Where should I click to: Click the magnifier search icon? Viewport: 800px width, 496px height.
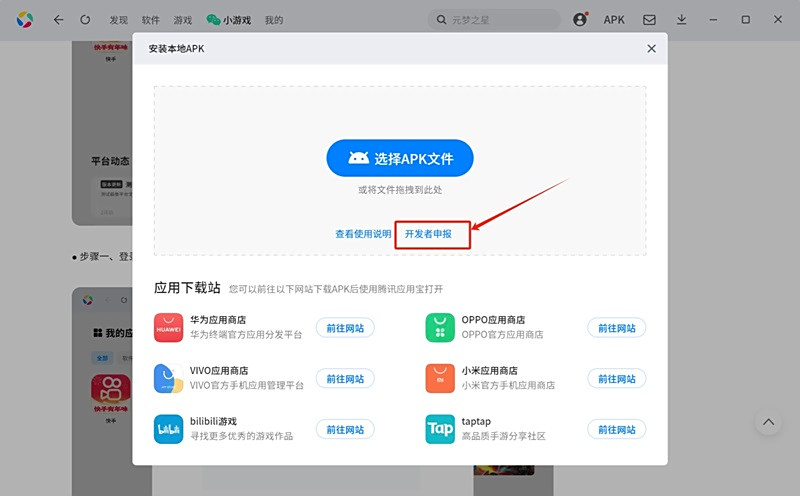441,20
